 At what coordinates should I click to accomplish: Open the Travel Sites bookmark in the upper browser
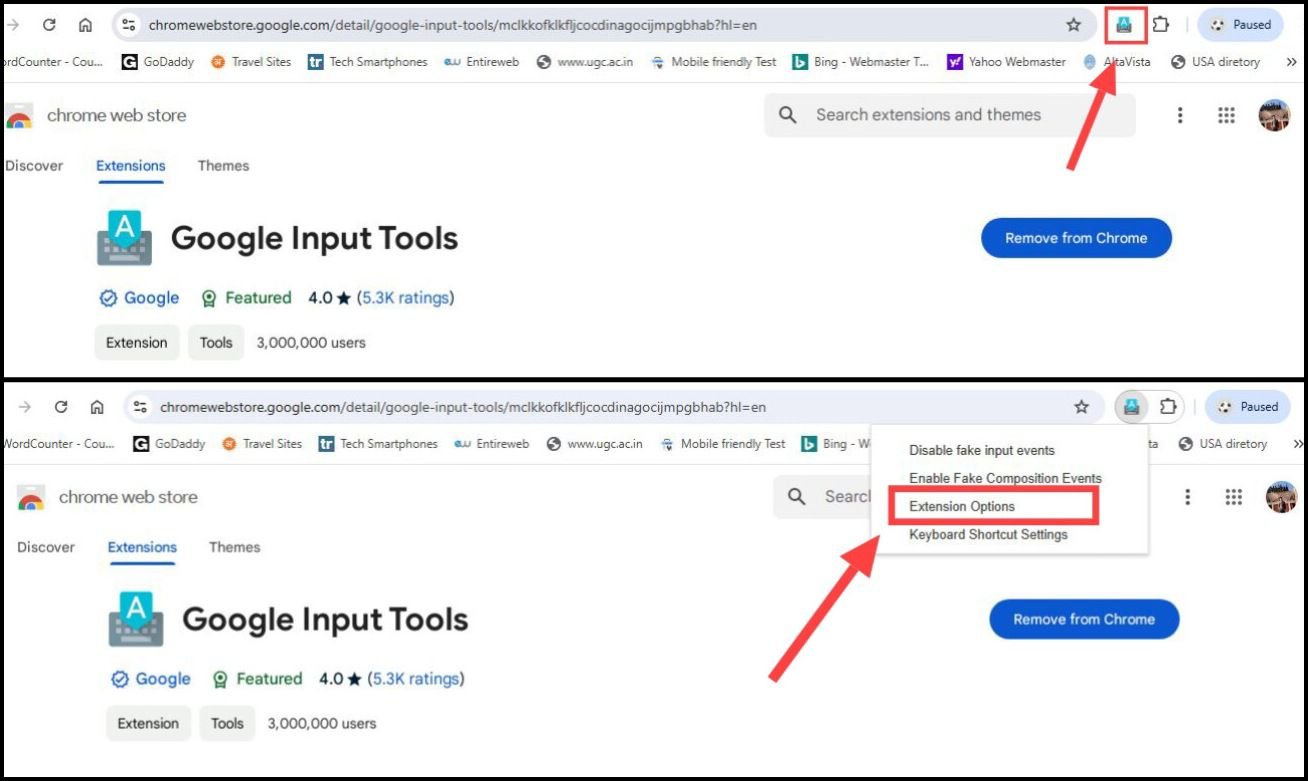[251, 62]
